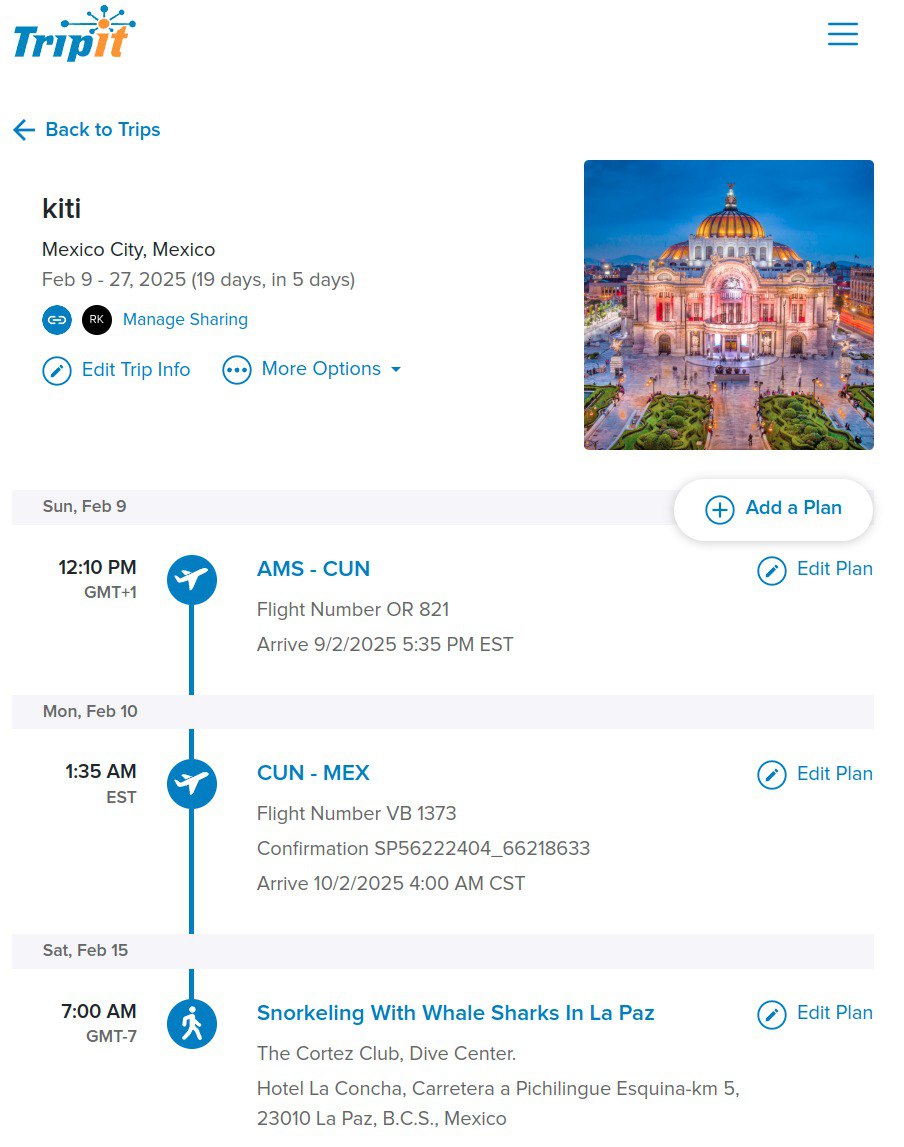The image size is (904, 1147).
Task: Edit Plan for AMS - CUN flight
Action: point(815,570)
